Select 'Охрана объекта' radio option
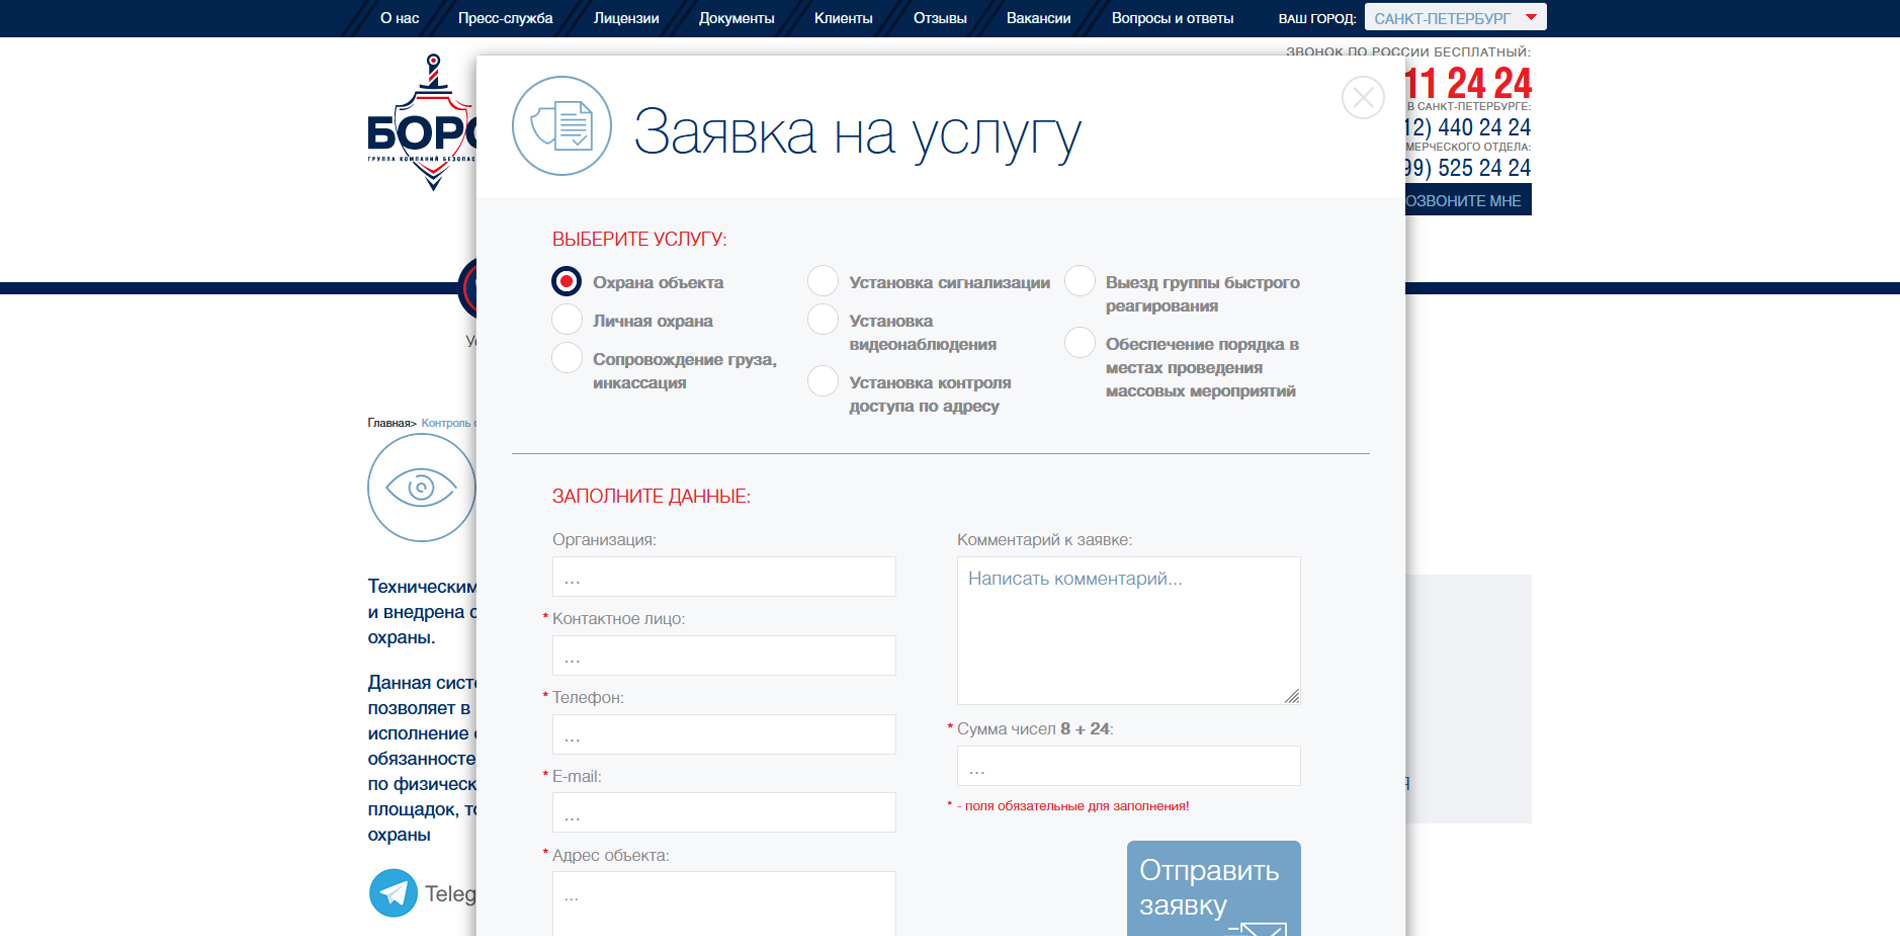Screen dimensions: 1900x936 click(x=567, y=282)
